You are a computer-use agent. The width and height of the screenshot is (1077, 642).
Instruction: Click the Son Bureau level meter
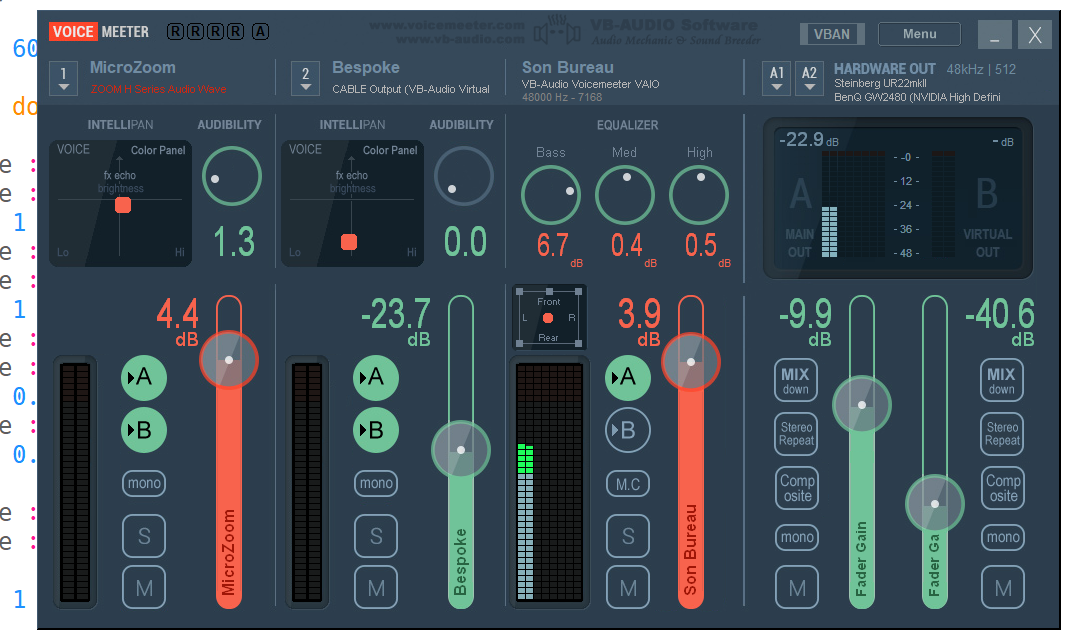pos(549,482)
